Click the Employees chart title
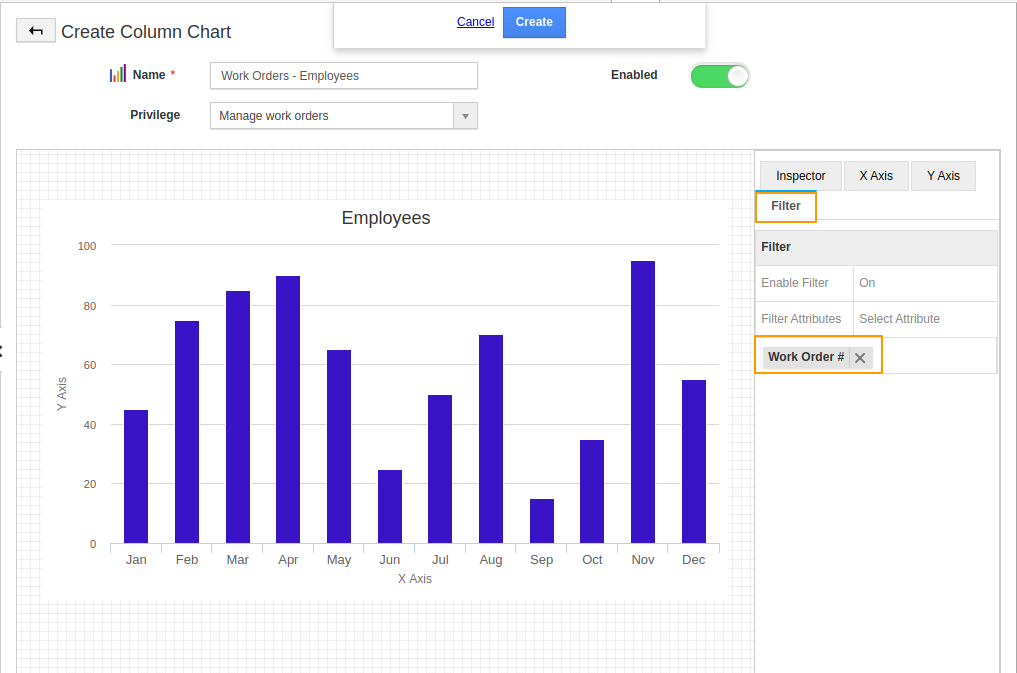The image size is (1017, 673). pyautogui.click(x=386, y=218)
